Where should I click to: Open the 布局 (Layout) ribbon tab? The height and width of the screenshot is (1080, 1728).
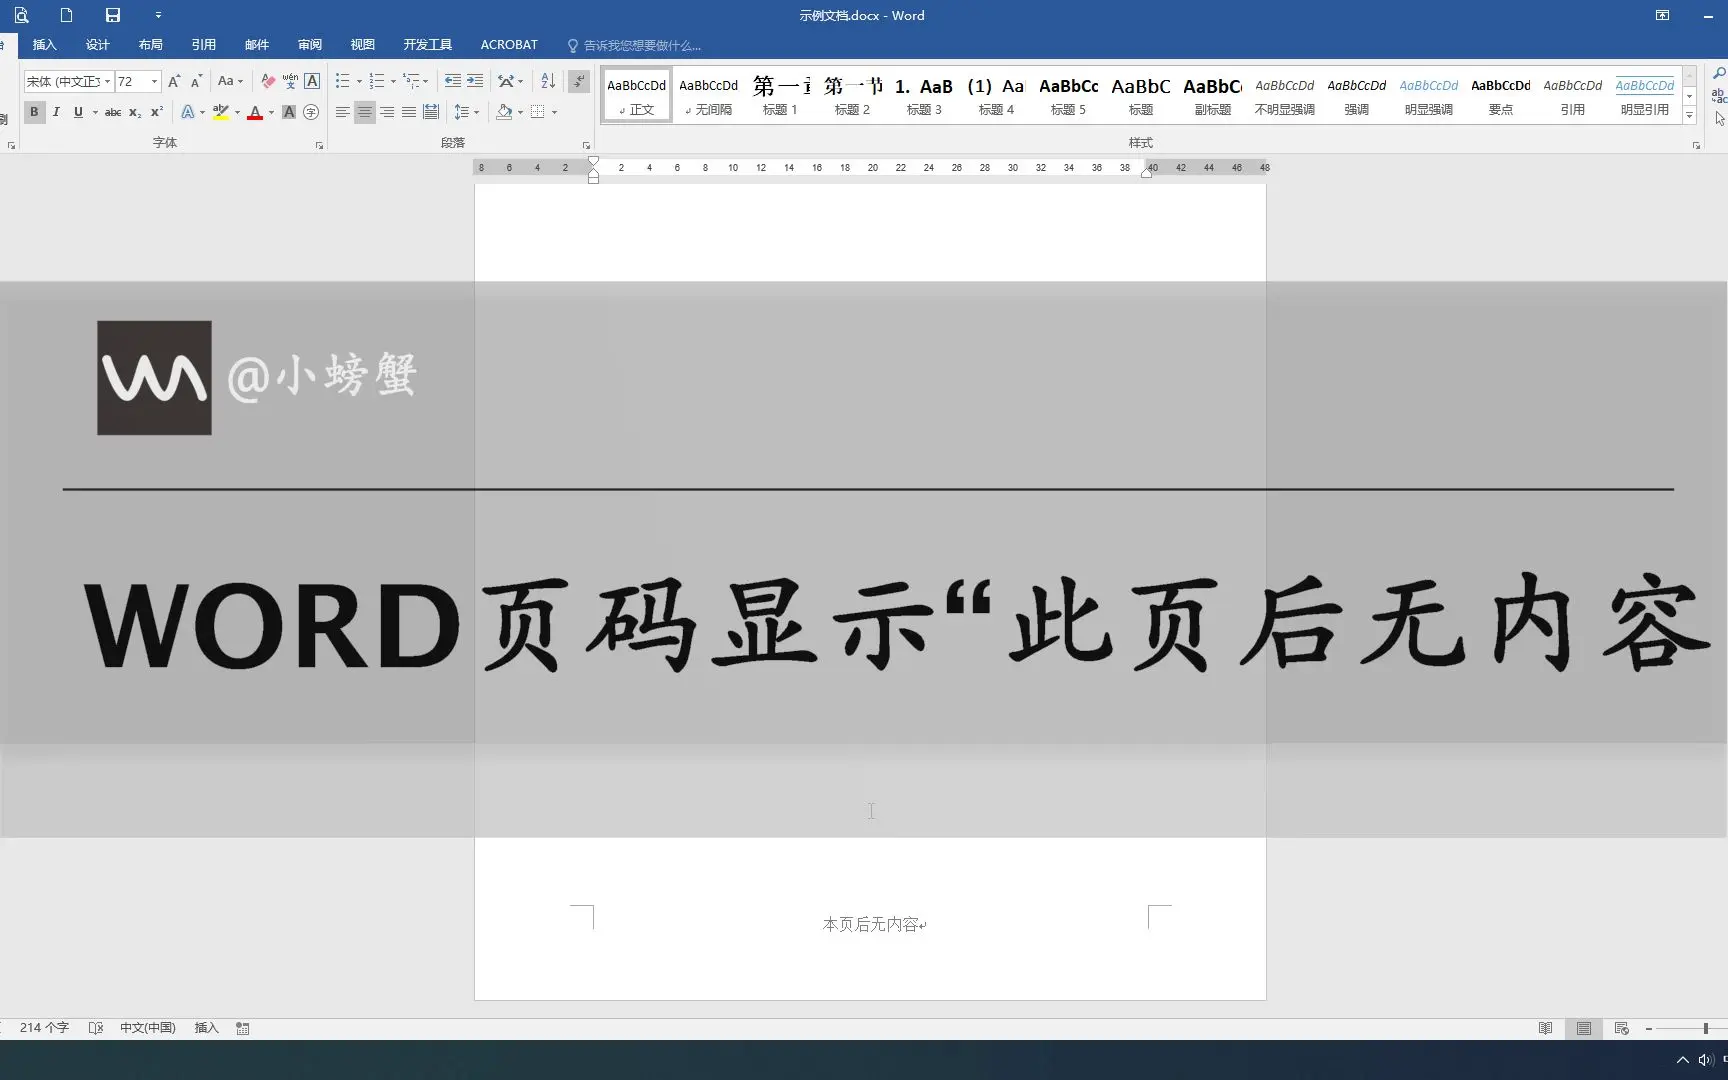[x=150, y=45]
